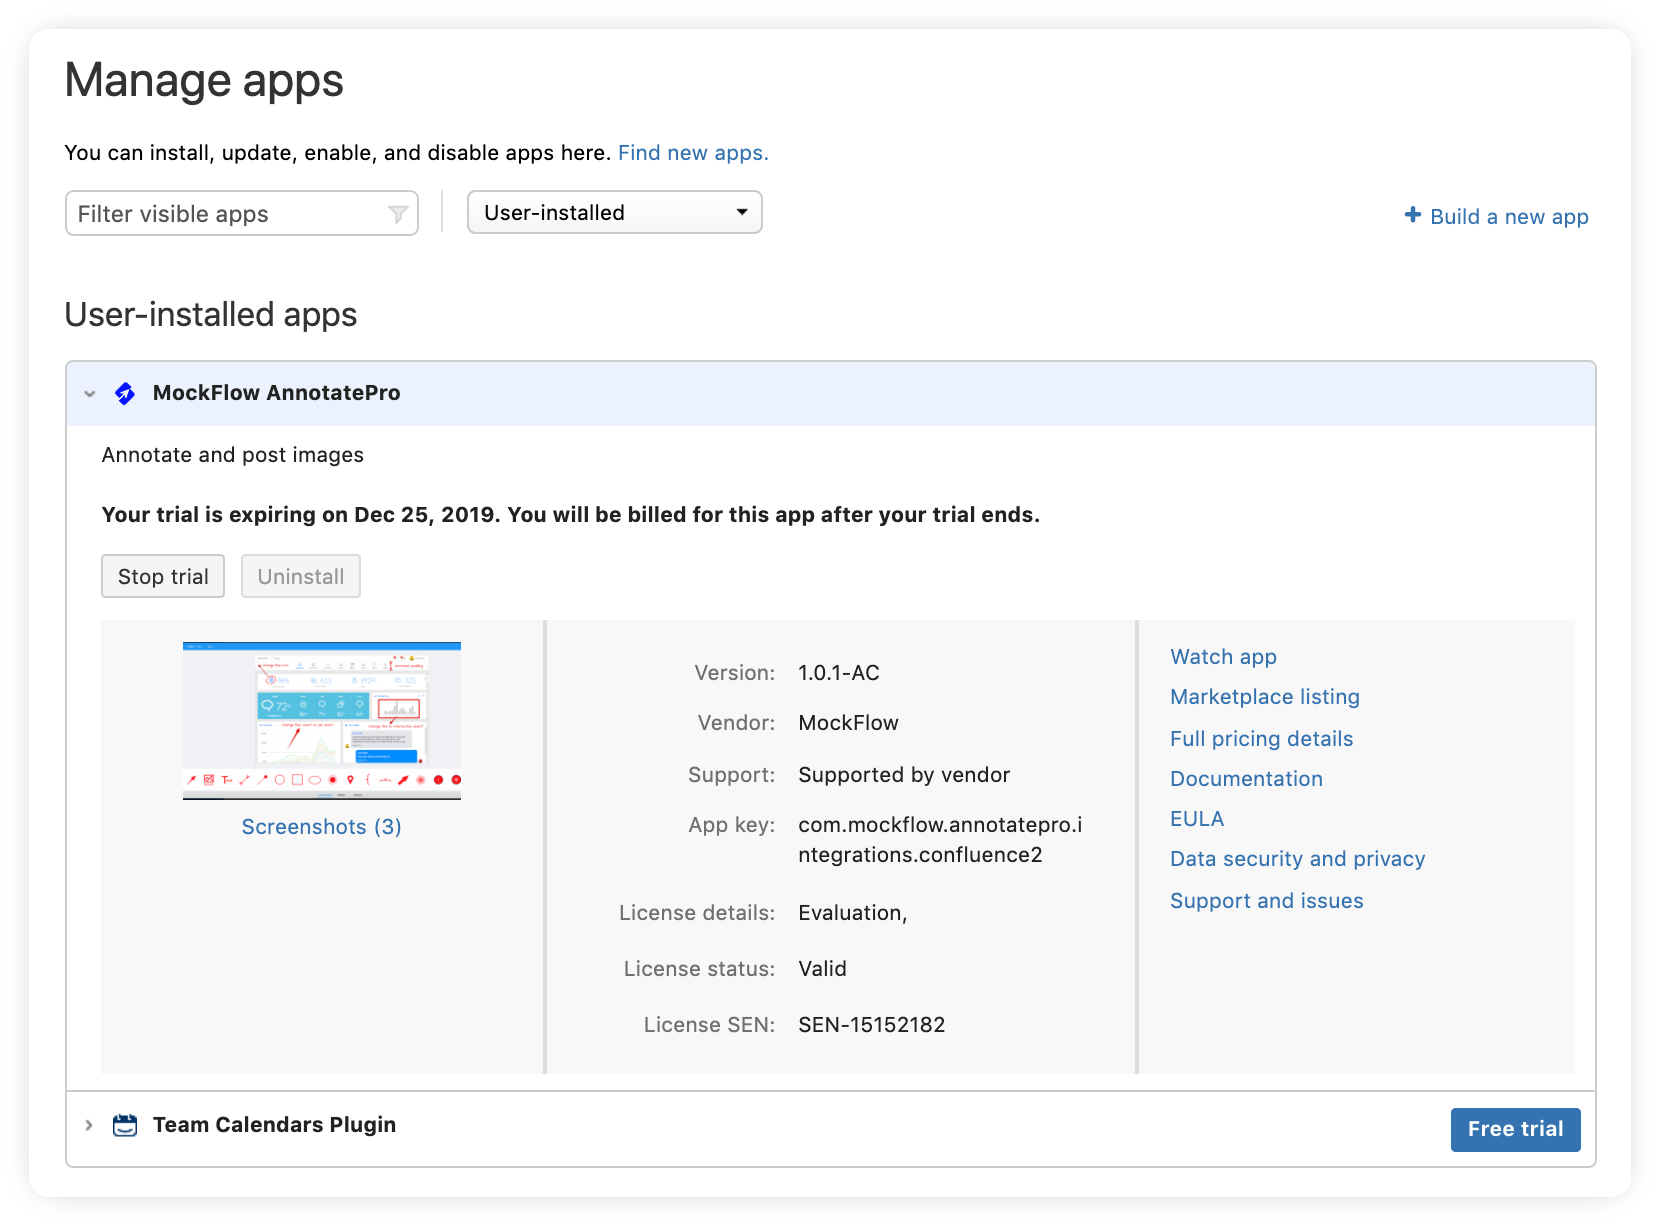Click the Supported by vendor text

coord(904,775)
